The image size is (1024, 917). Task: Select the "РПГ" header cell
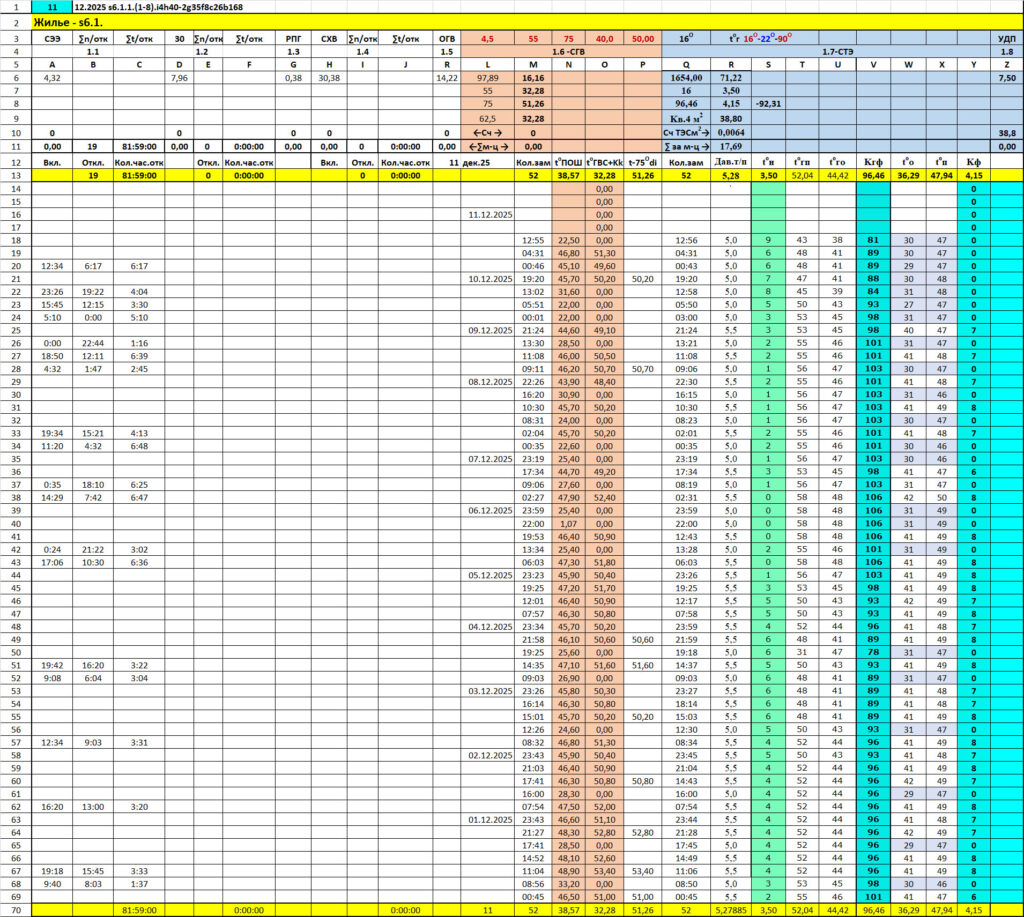tap(293, 38)
